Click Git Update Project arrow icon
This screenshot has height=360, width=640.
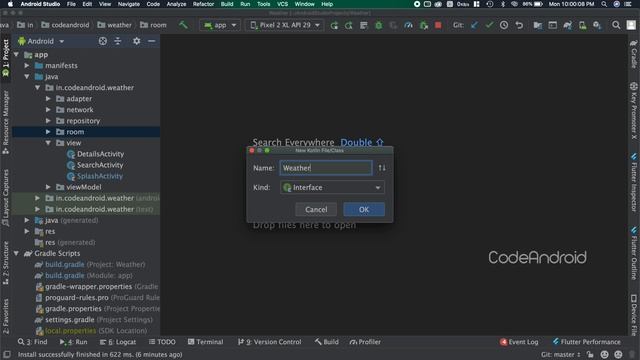click(474, 25)
